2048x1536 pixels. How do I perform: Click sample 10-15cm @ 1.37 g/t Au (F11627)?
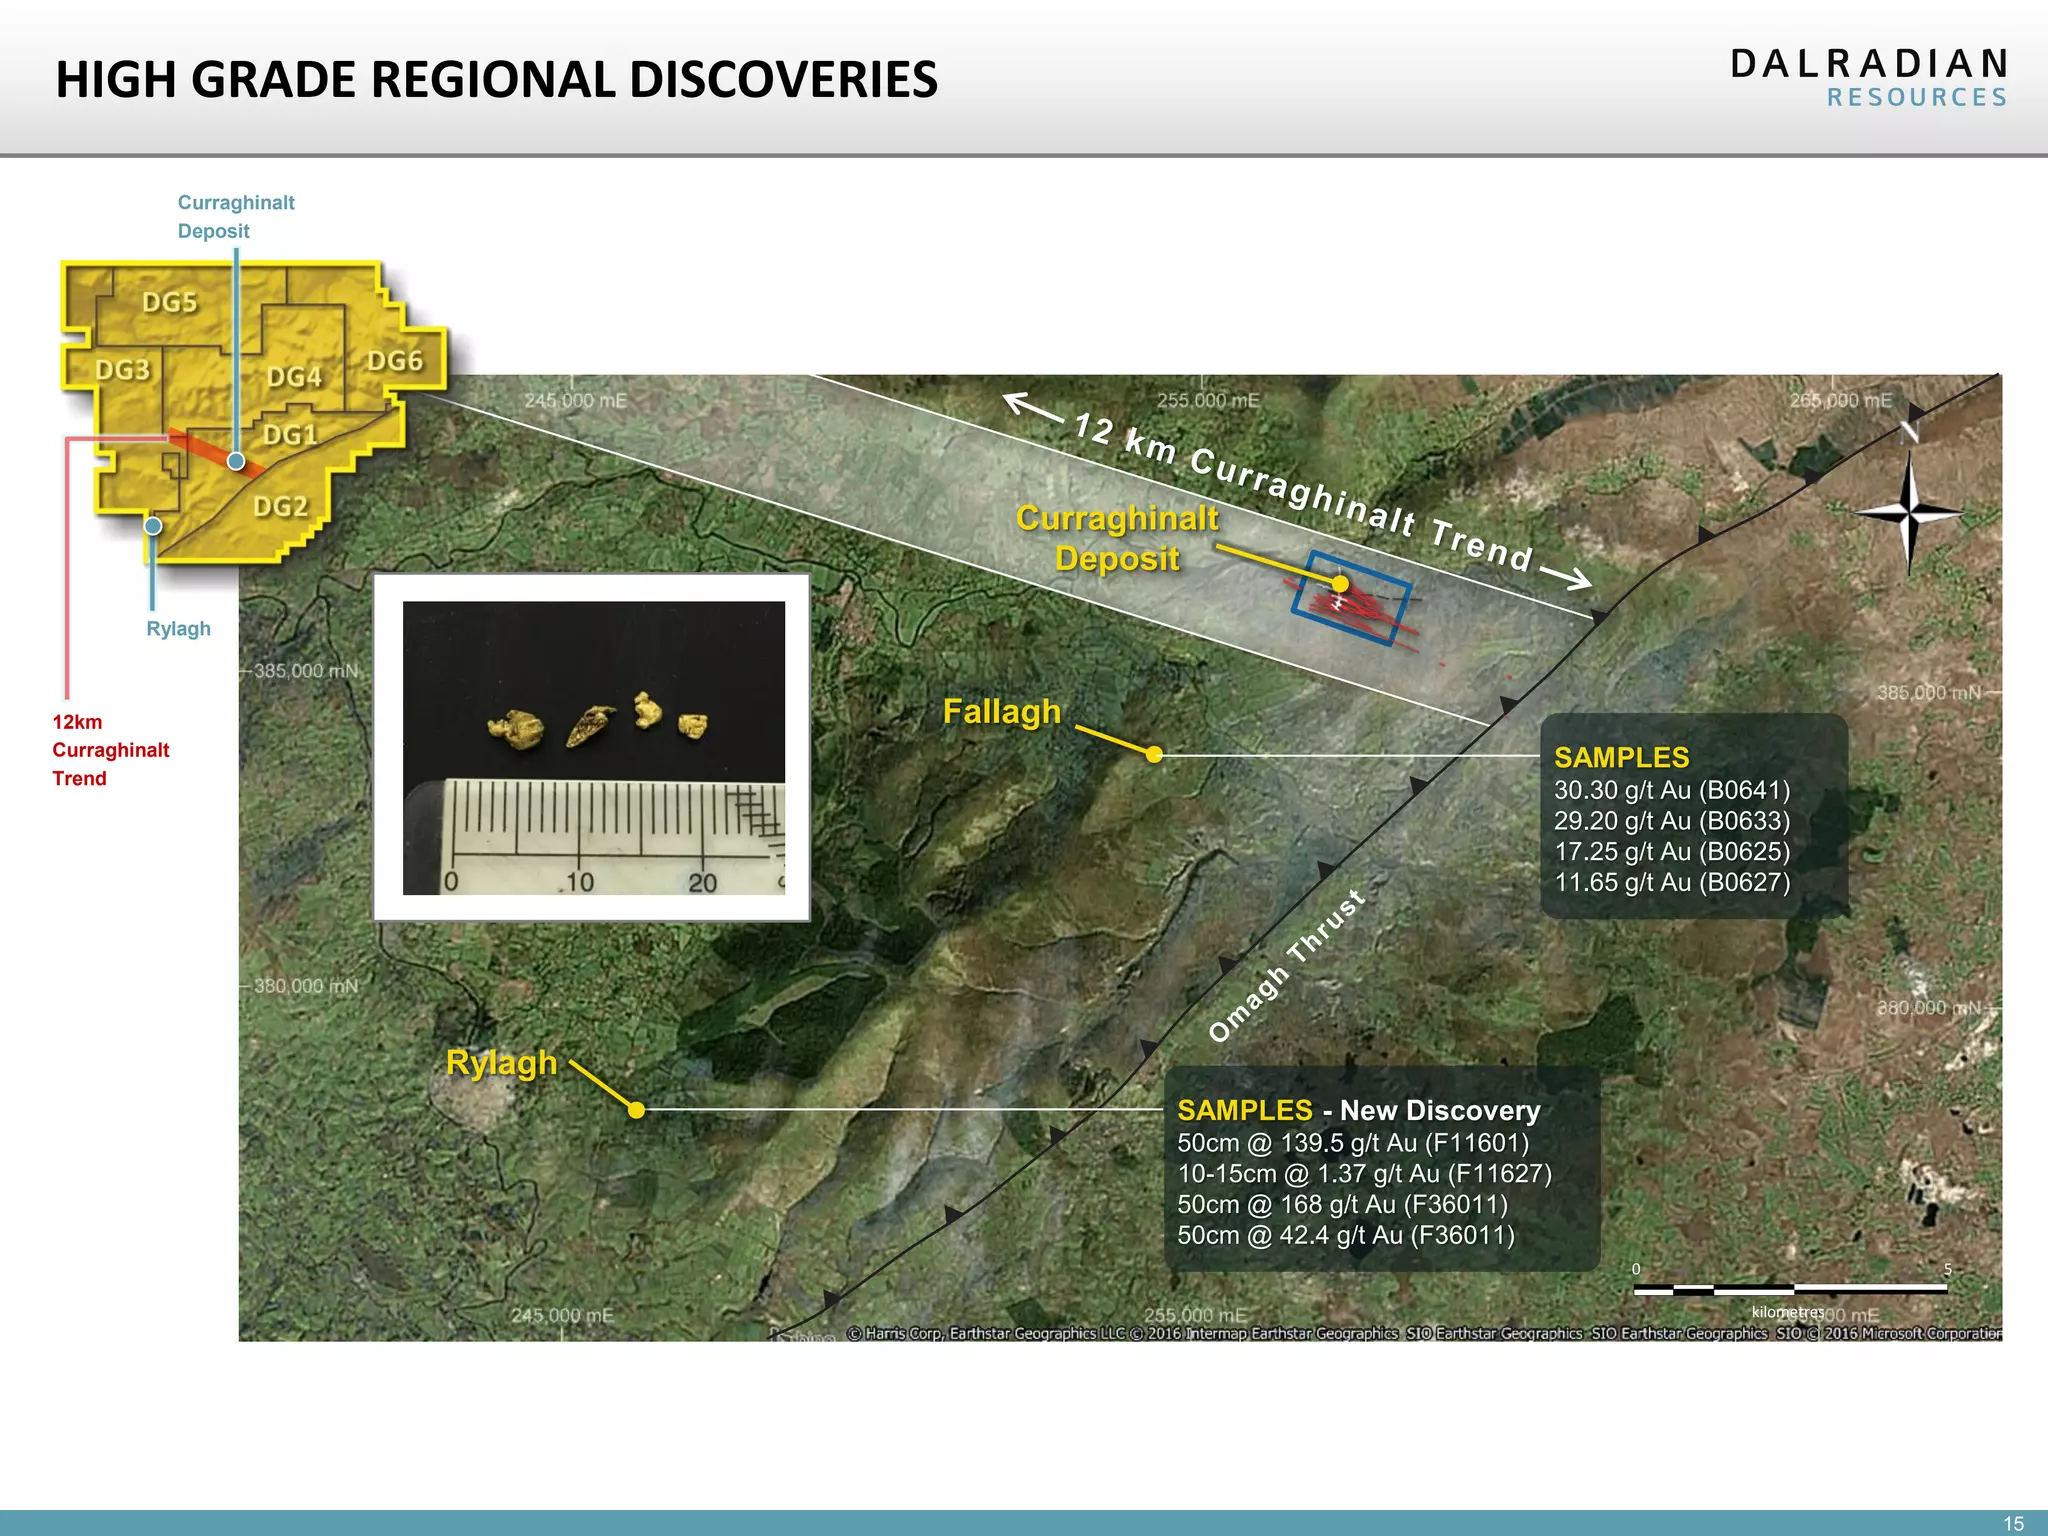tap(1364, 1174)
